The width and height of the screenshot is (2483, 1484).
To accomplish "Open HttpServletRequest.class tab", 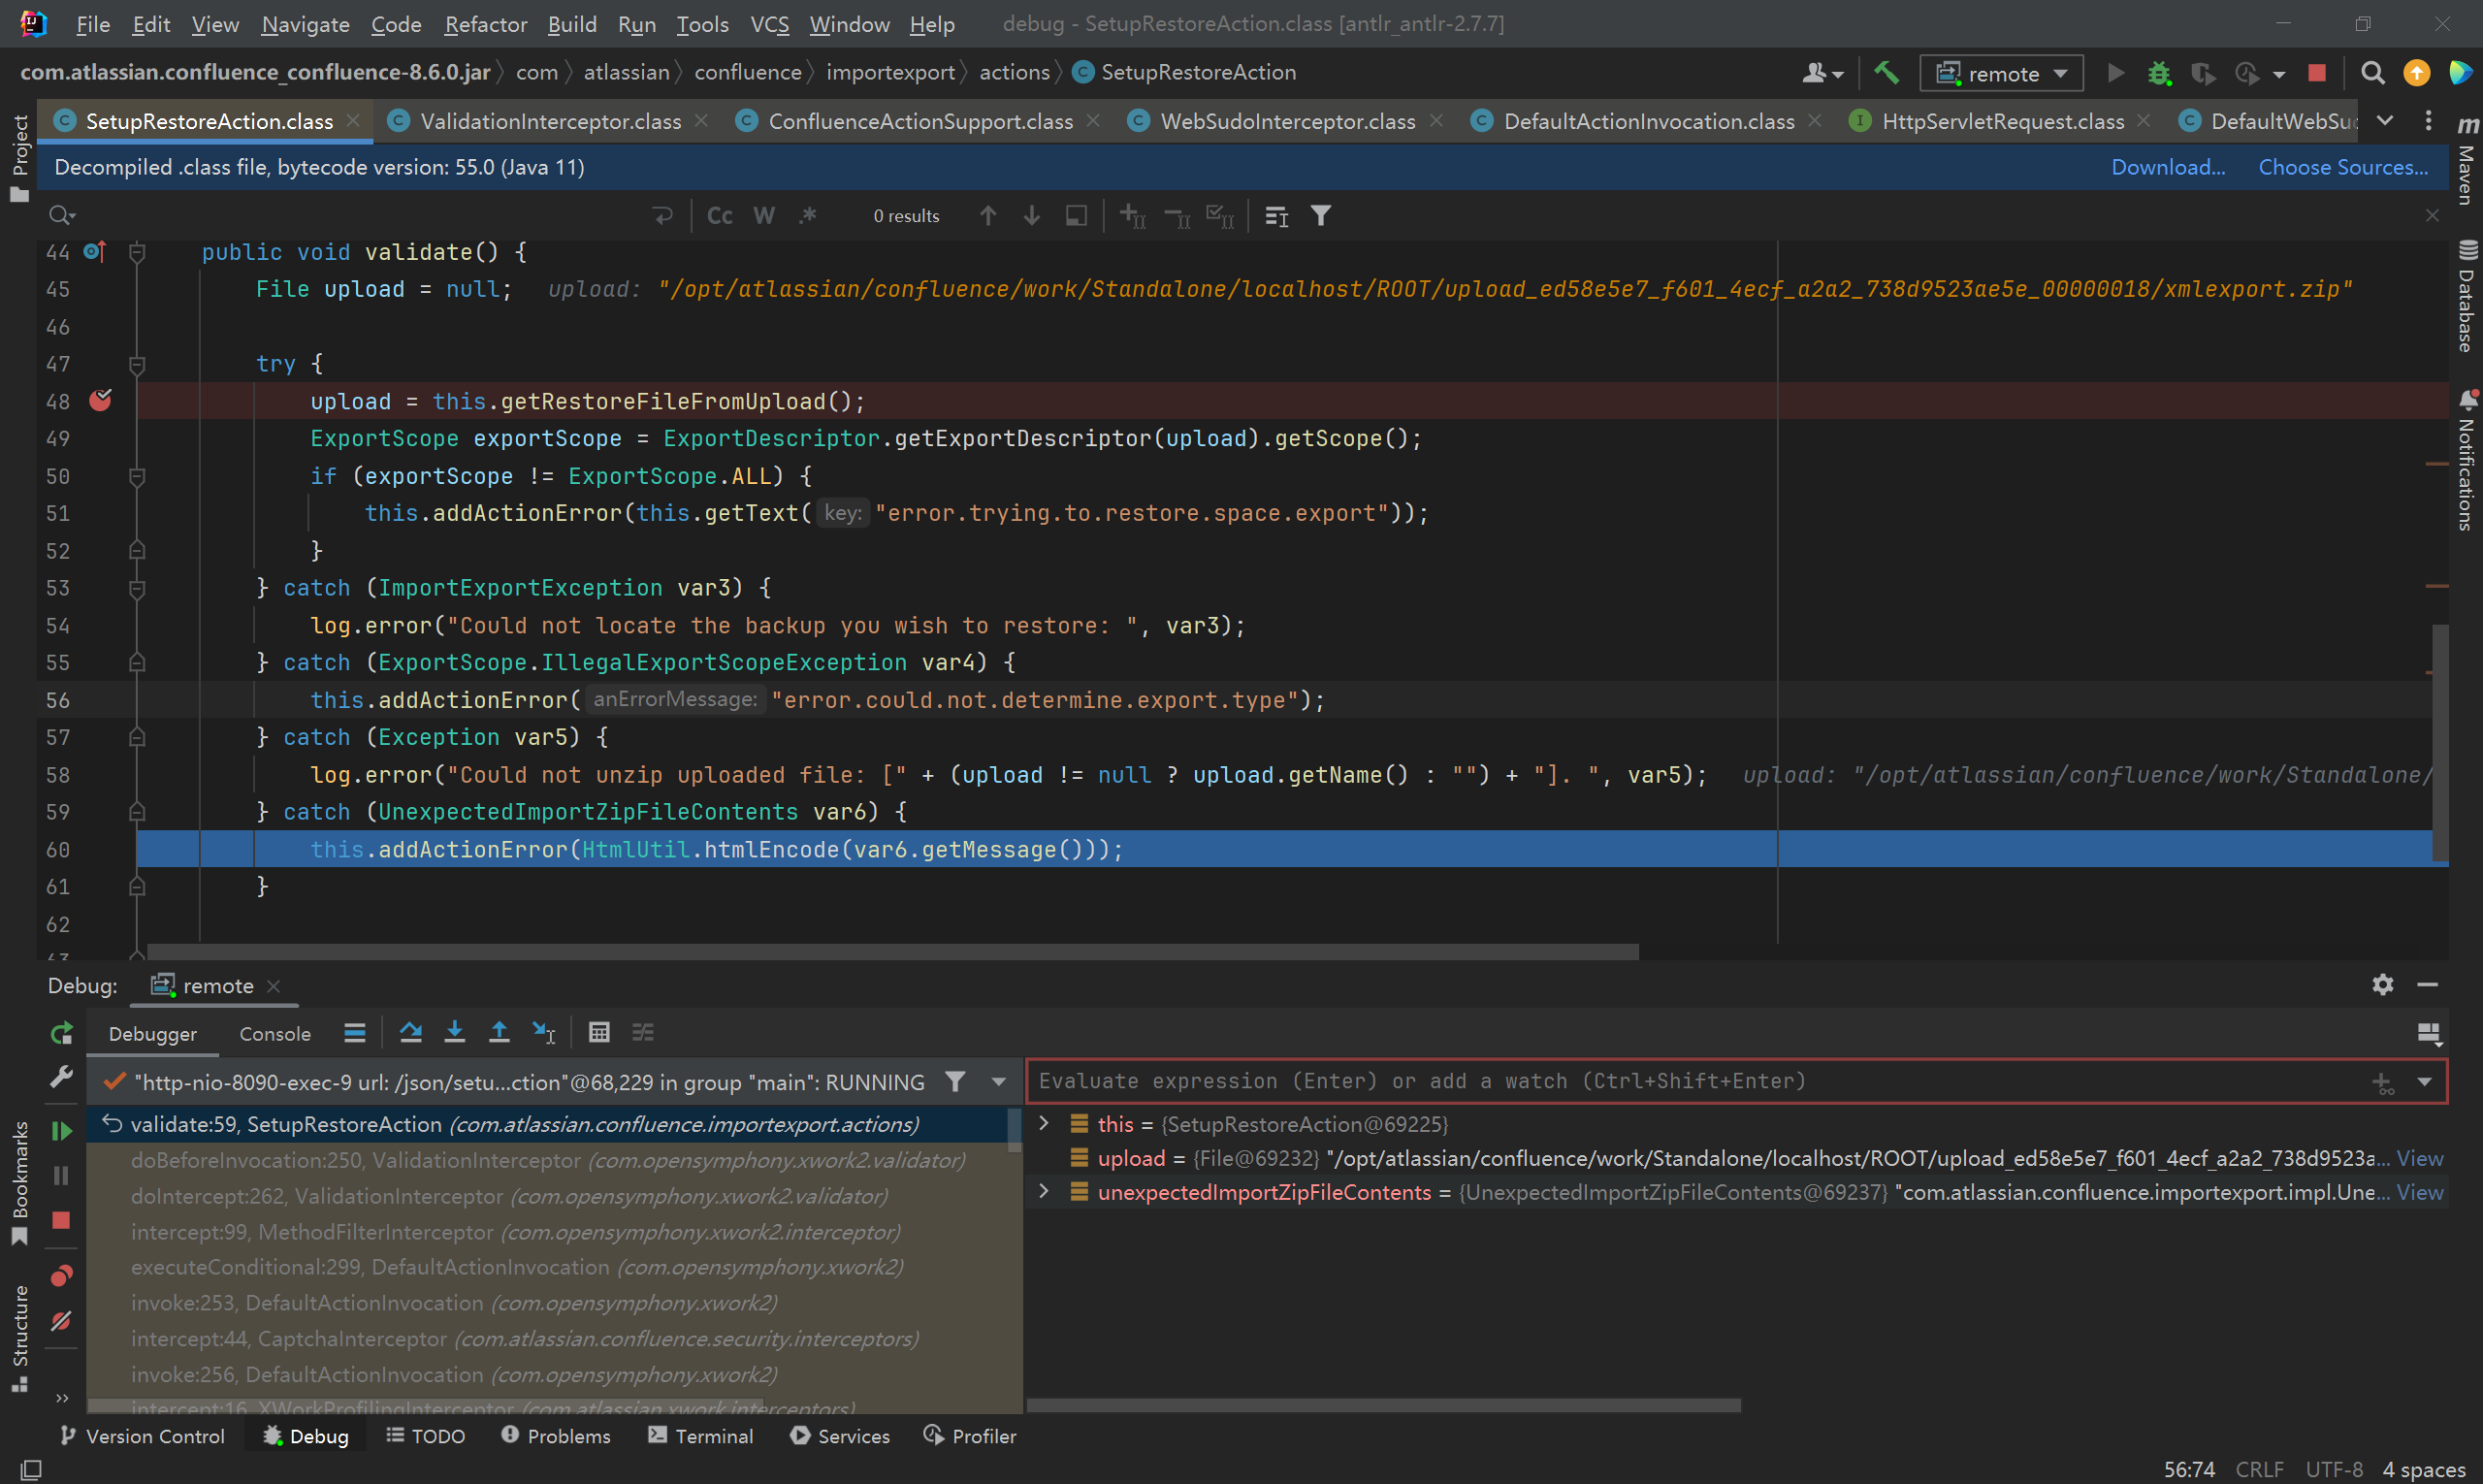I will [x=2003, y=121].
